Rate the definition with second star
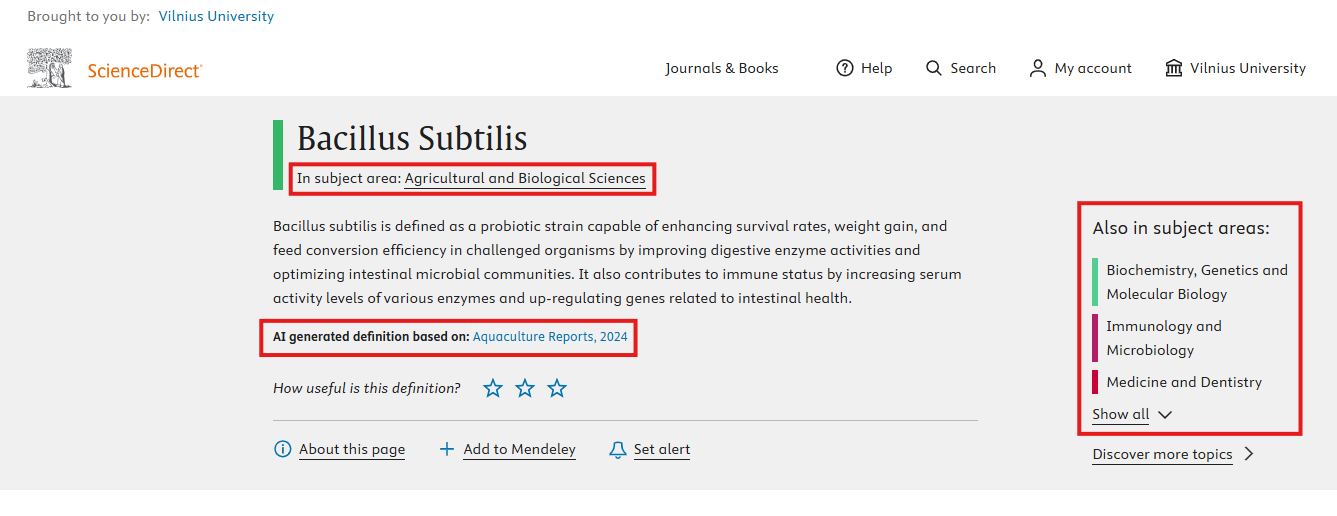Viewport: 1337px width, 516px height. click(525, 388)
